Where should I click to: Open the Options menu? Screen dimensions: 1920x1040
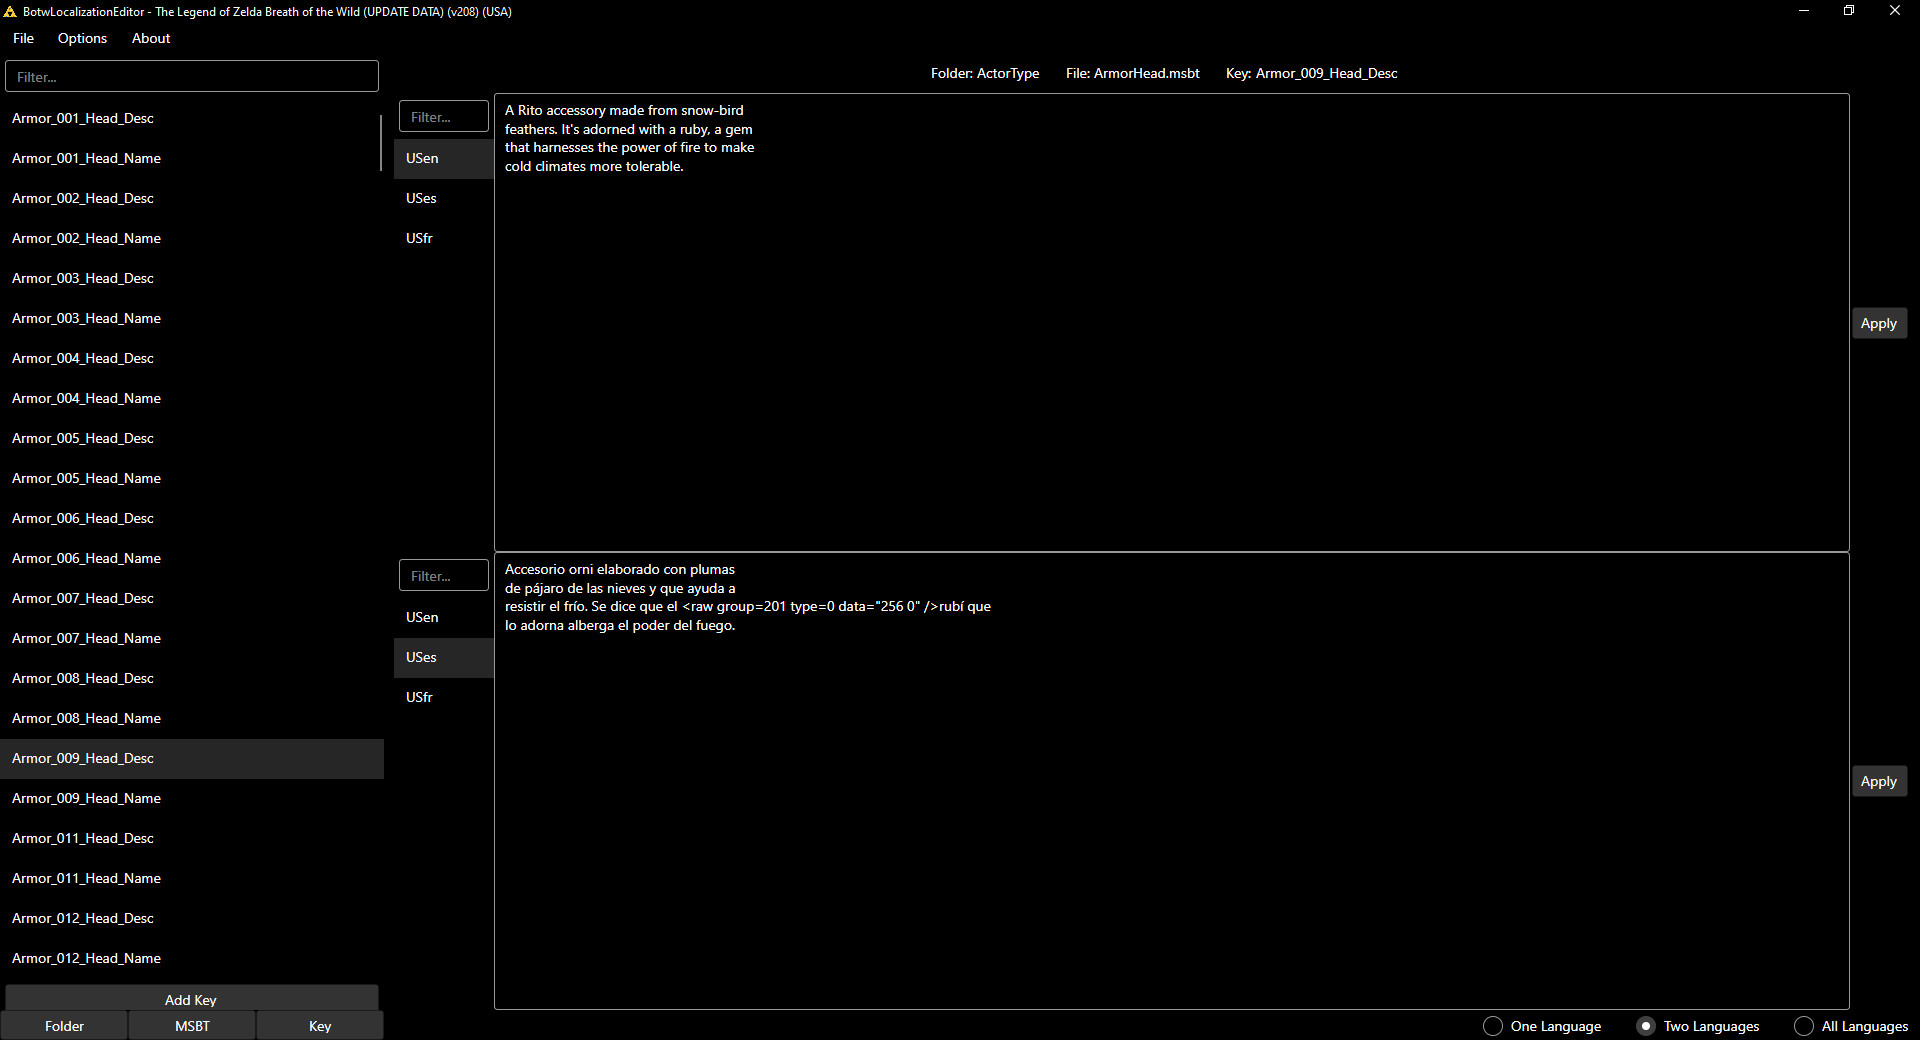(x=82, y=38)
